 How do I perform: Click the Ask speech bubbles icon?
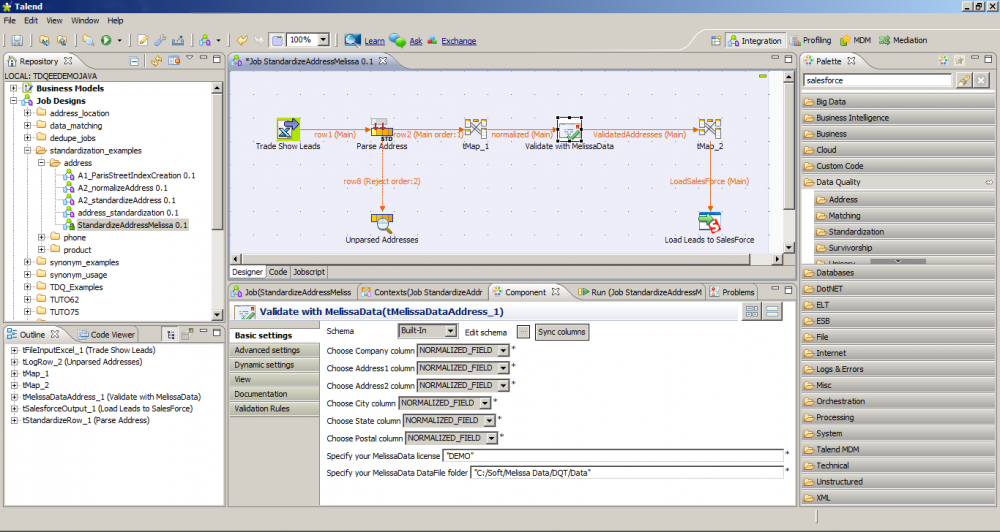pos(397,40)
